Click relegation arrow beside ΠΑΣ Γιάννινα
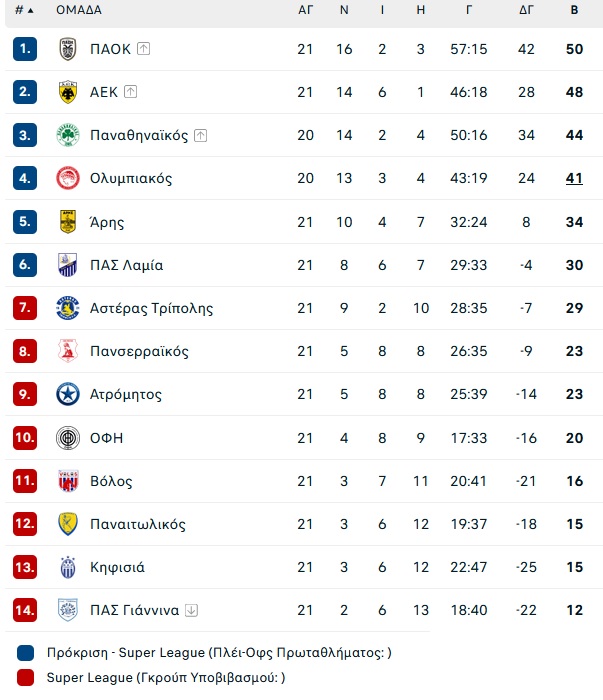This screenshot has width=603, height=700. point(191,610)
